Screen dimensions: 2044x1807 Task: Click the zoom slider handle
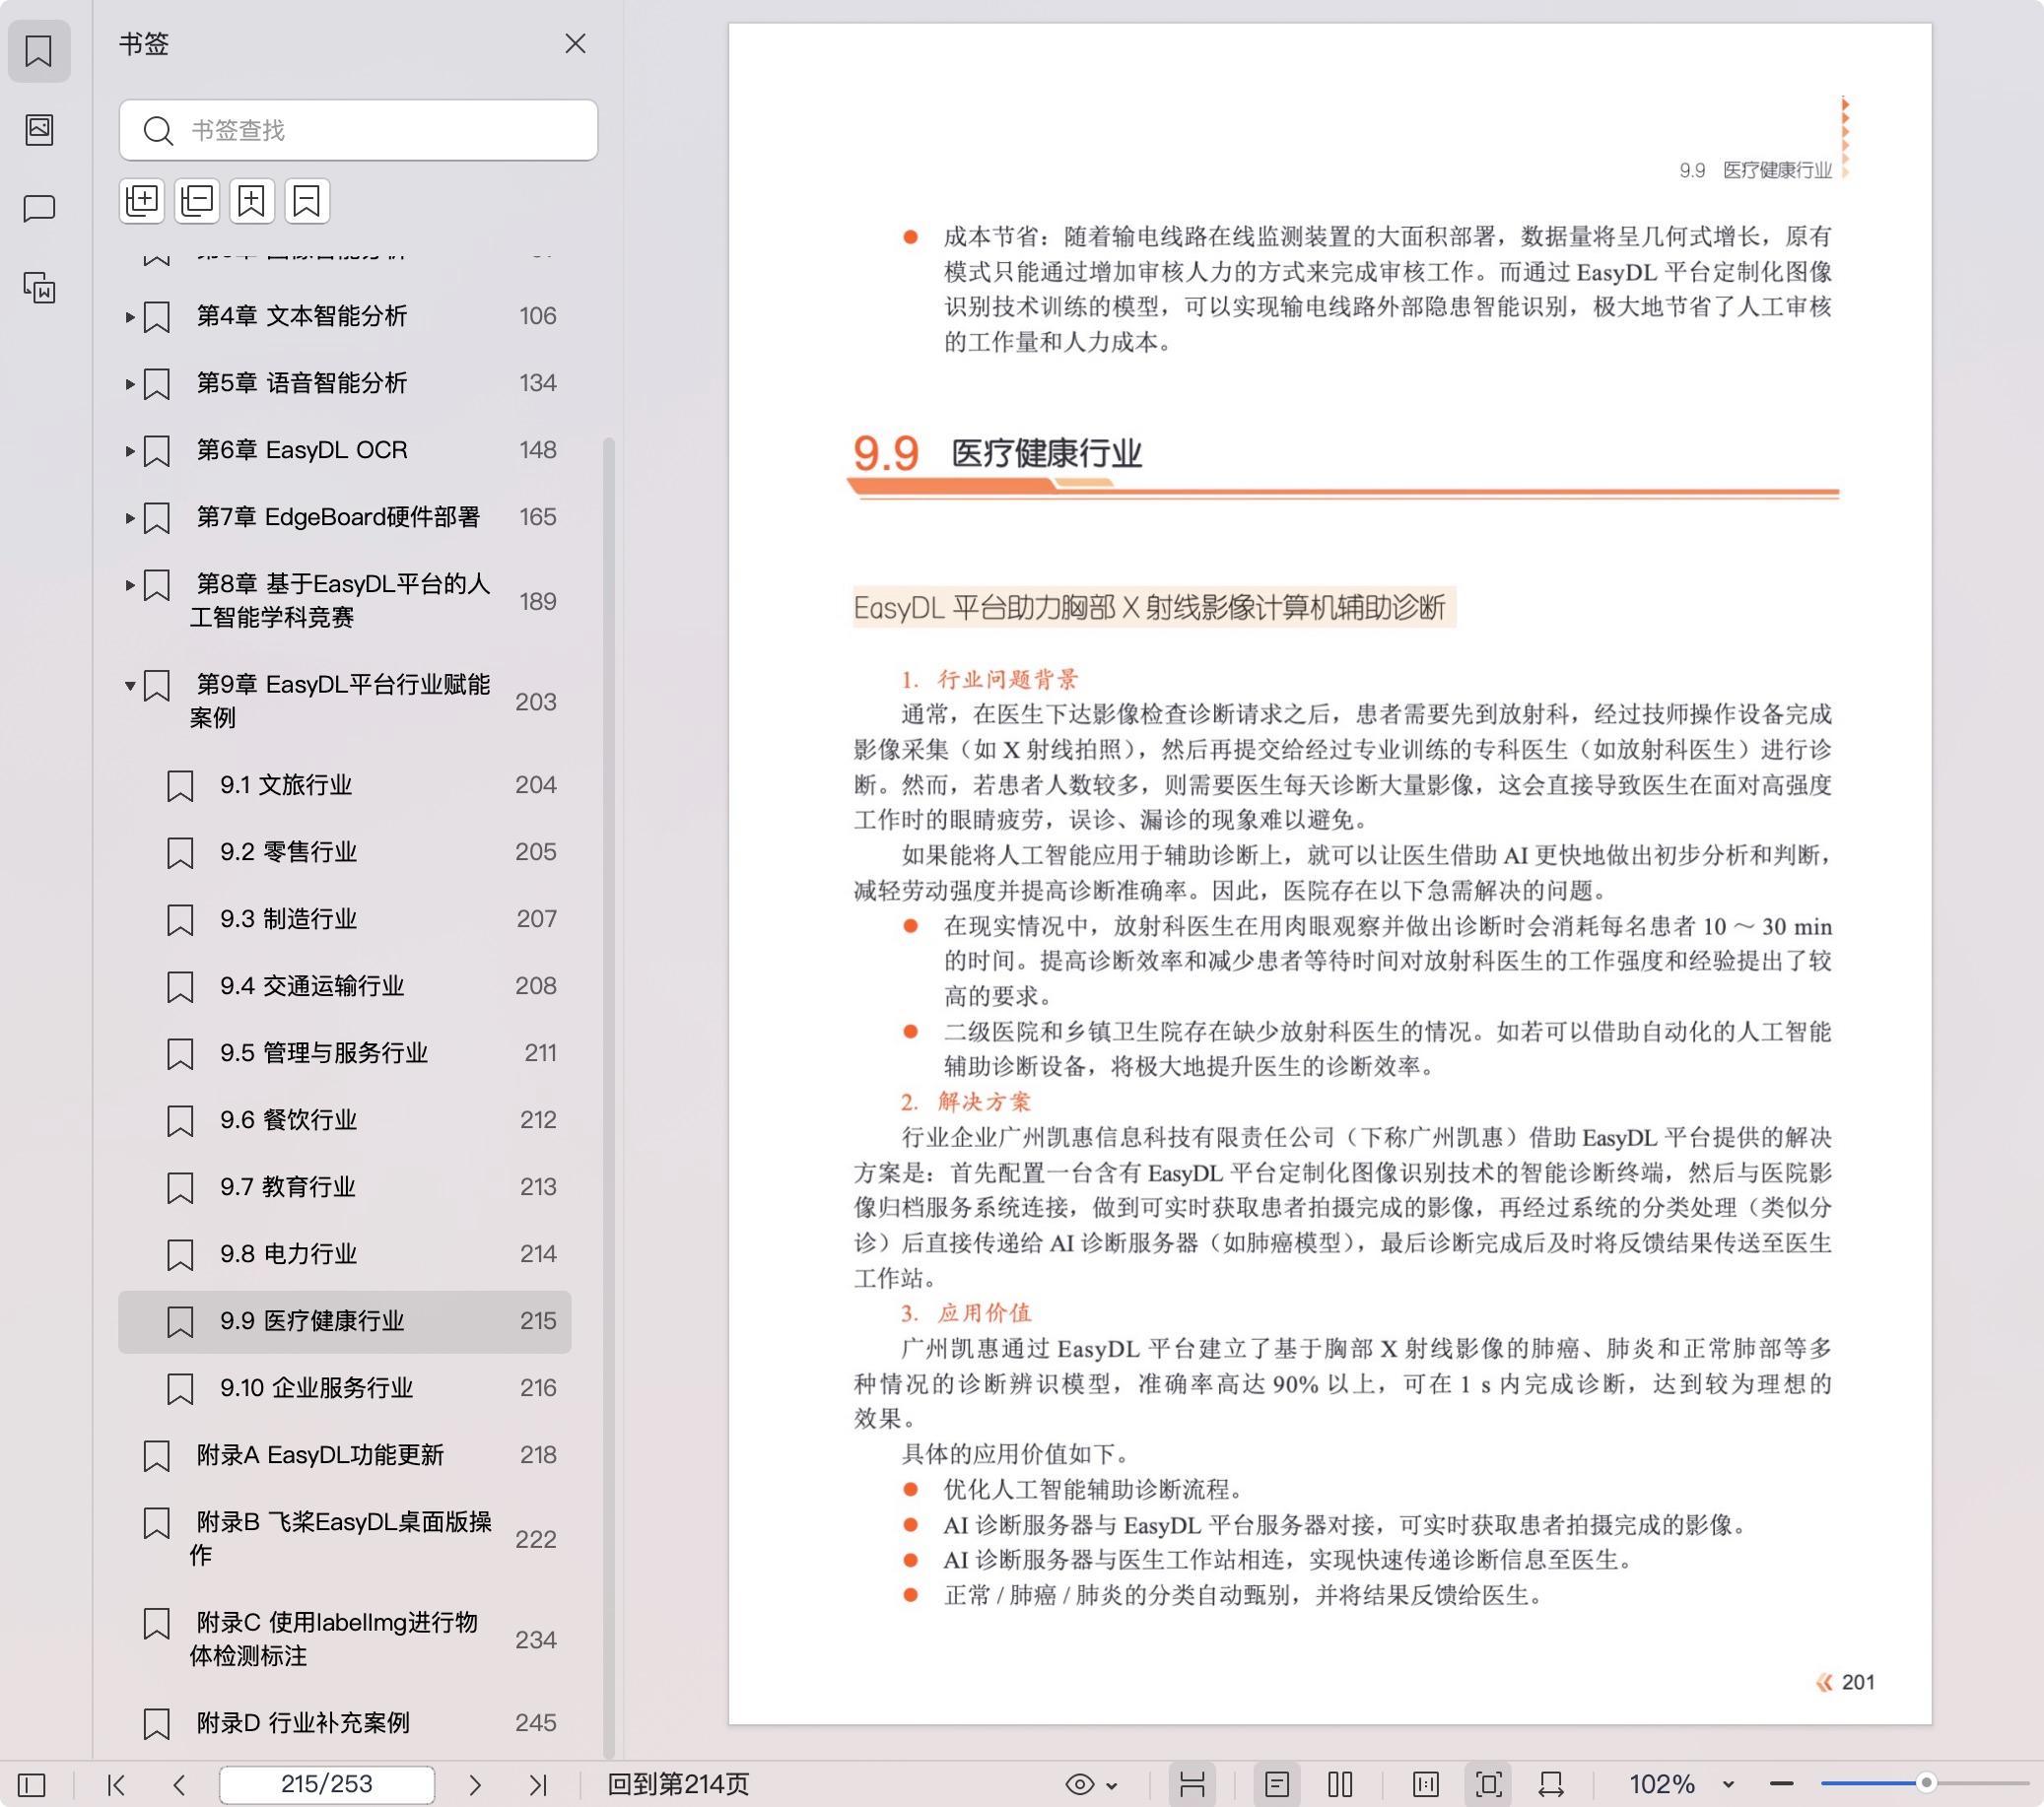tap(1926, 1783)
